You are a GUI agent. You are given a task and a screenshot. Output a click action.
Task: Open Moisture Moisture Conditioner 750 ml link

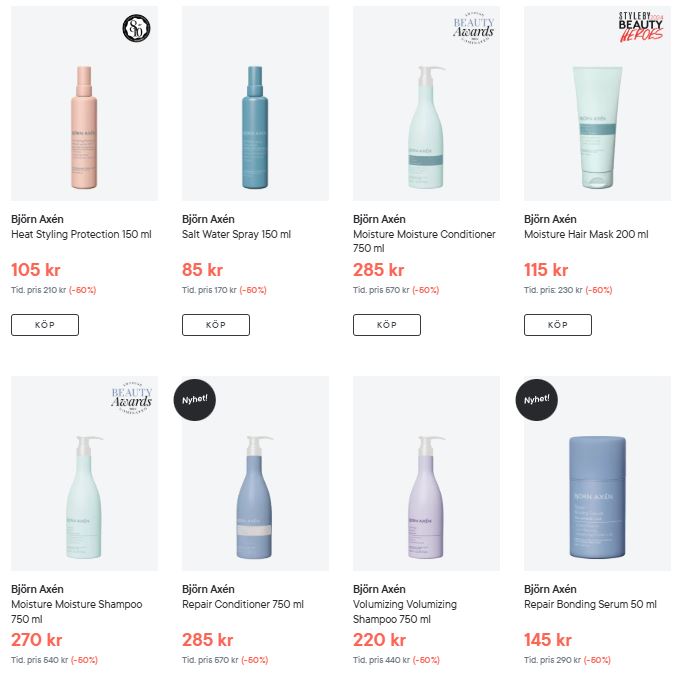click(x=424, y=241)
